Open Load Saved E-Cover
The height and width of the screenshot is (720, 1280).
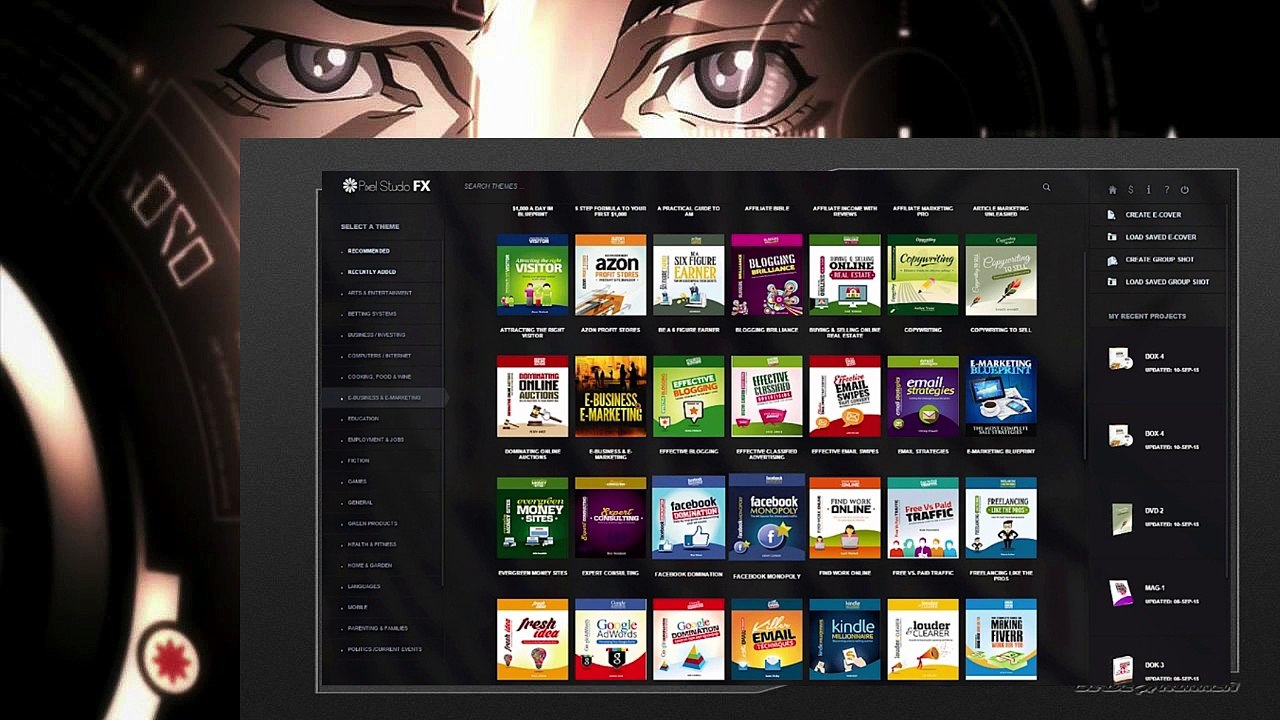click(x=1160, y=237)
